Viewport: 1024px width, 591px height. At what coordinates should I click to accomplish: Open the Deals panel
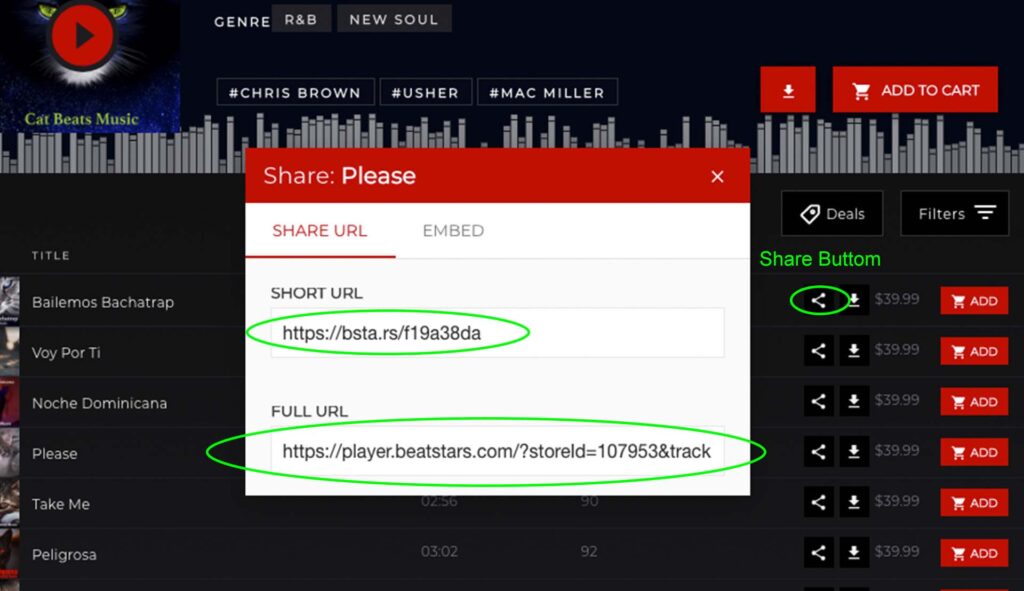pyautogui.click(x=832, y=213)
